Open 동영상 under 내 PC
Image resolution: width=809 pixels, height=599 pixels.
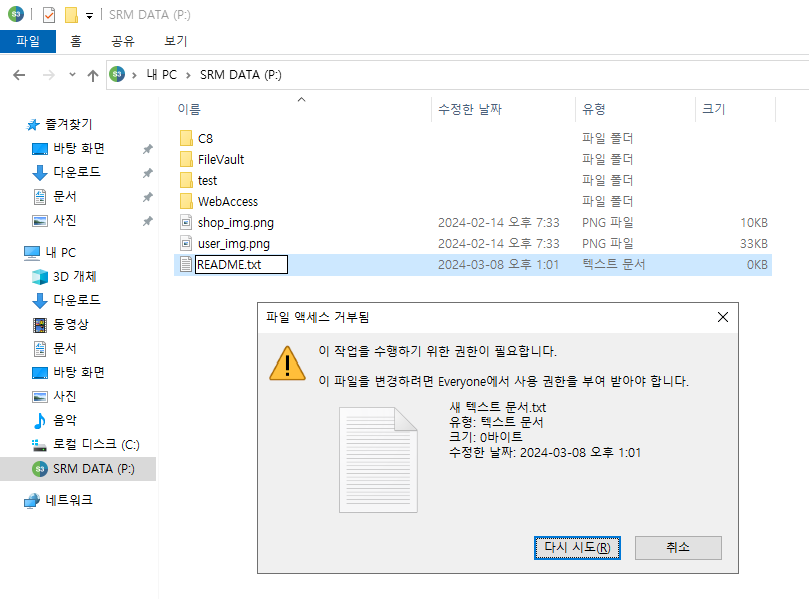[71, 324]
